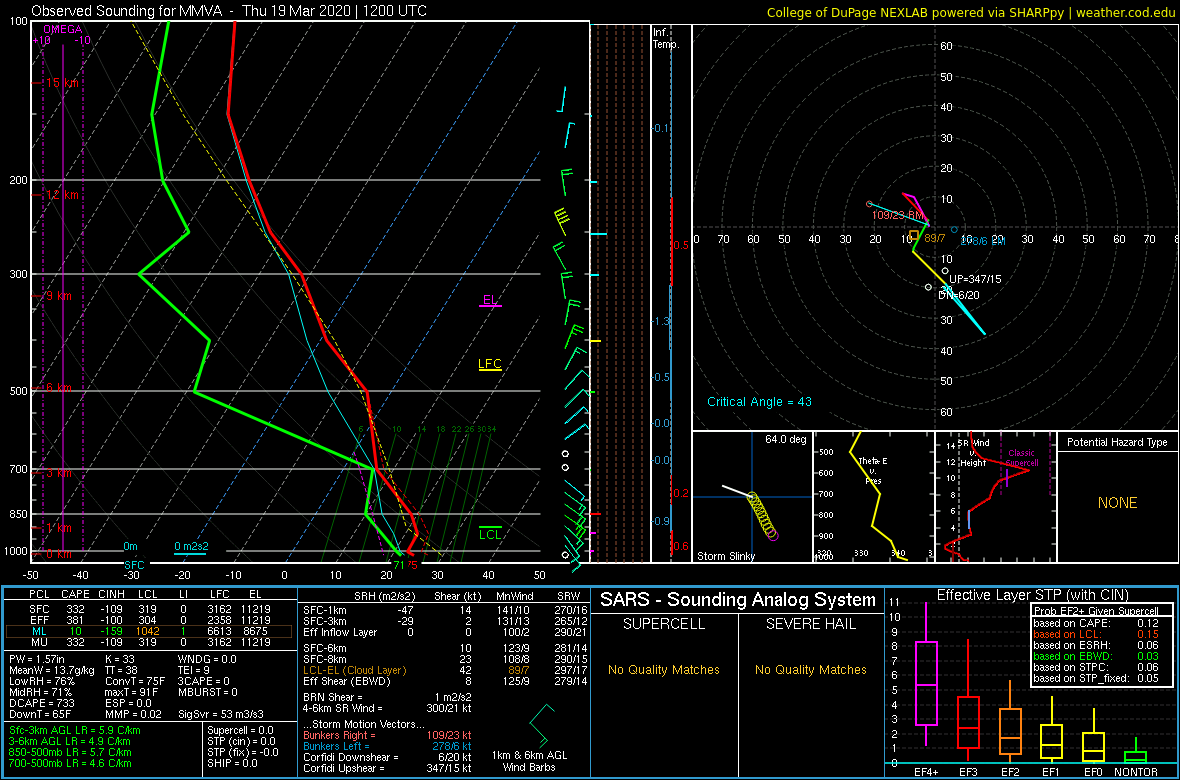The height and width of the screenshot is (780, 1180).
Task: Click the SUPERCELL analog column header
Action: pos(663,625)
